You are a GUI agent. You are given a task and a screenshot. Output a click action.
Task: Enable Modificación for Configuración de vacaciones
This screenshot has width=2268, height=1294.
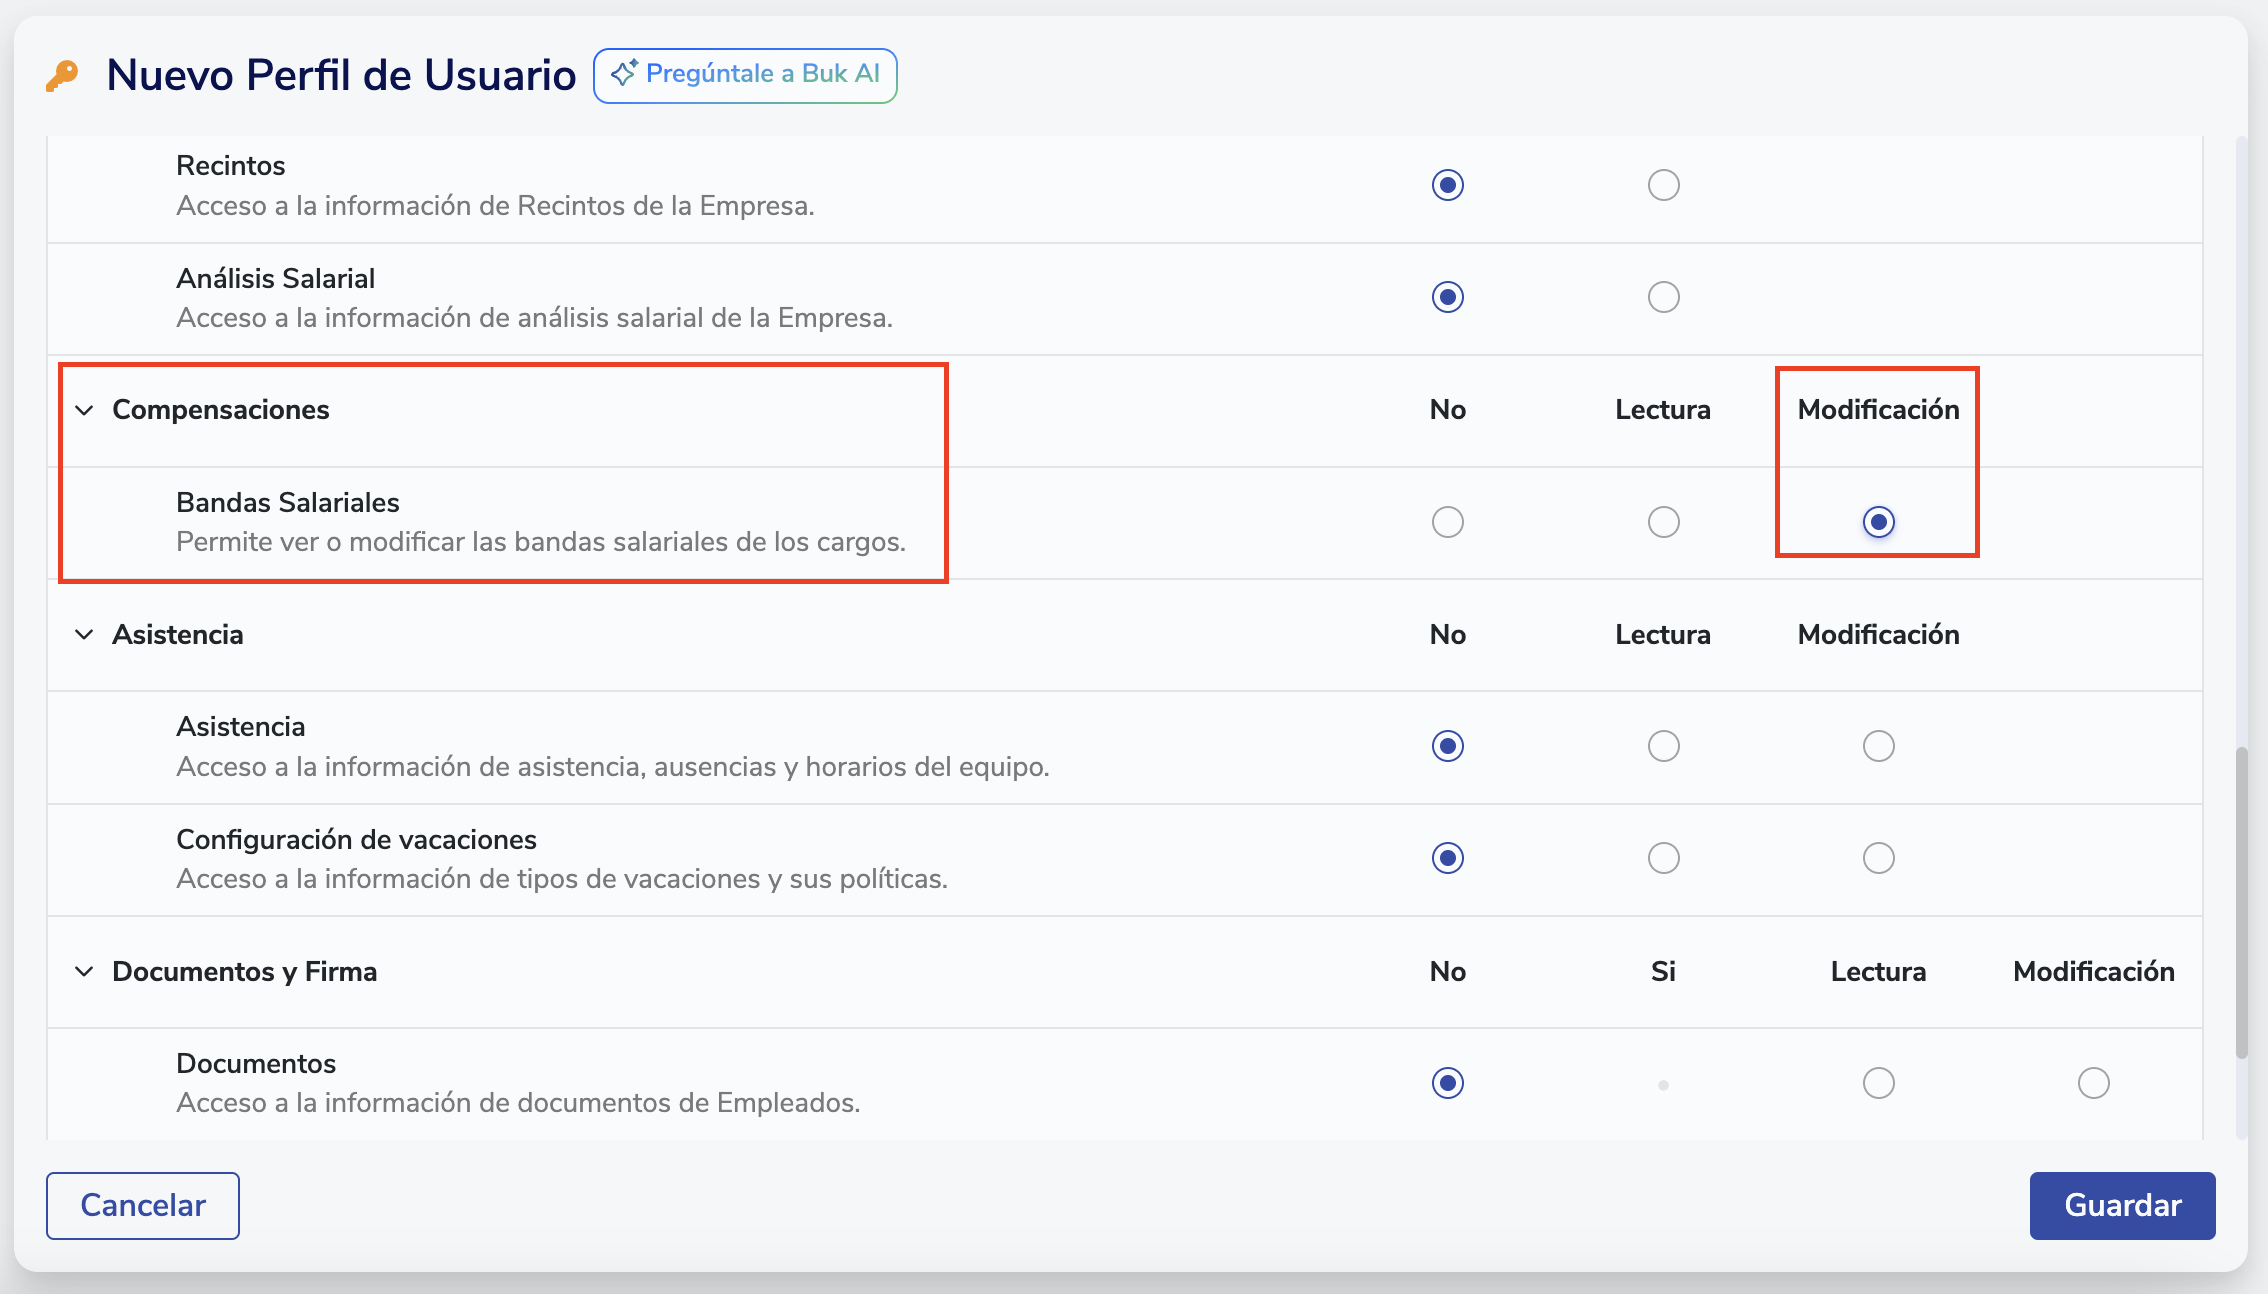pos(1878,858)
